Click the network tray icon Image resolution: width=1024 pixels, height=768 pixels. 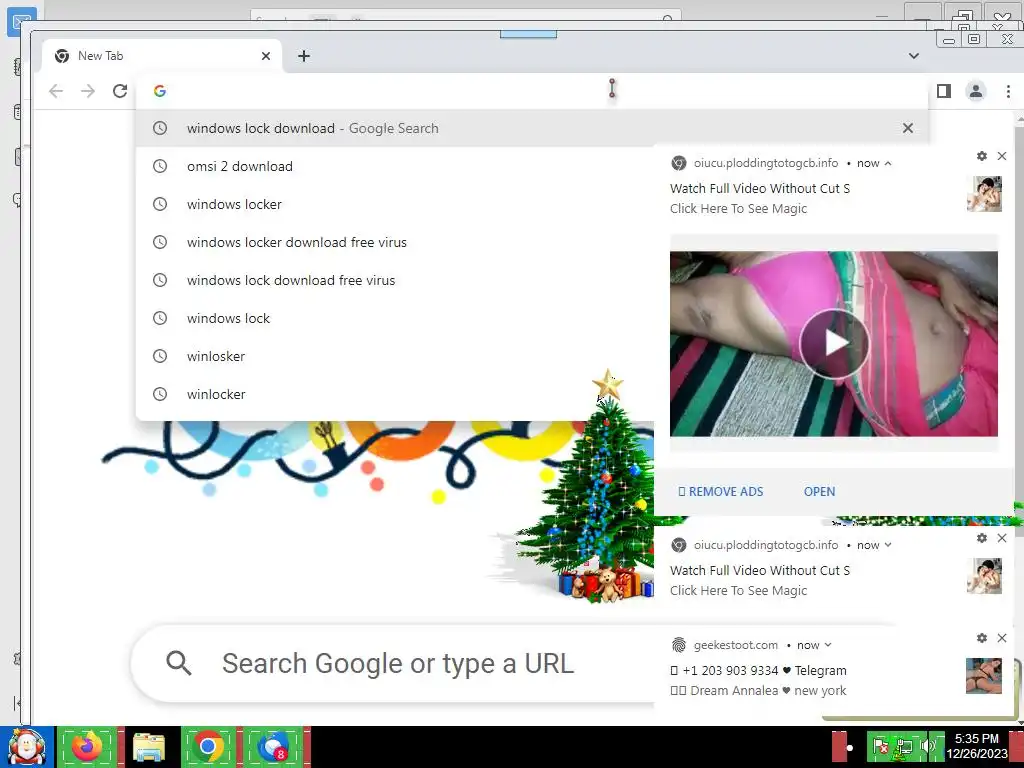click(905, 746)
